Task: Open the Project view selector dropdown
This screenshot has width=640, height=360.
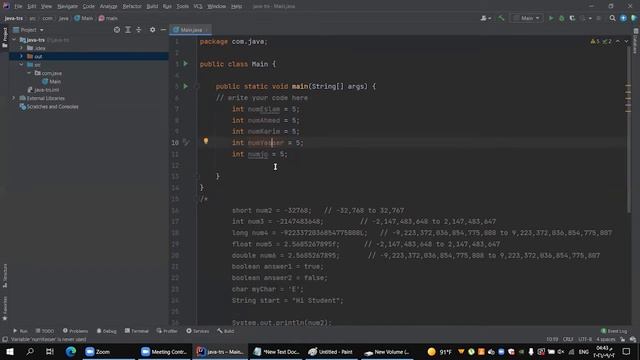Action: click(28, 30)
